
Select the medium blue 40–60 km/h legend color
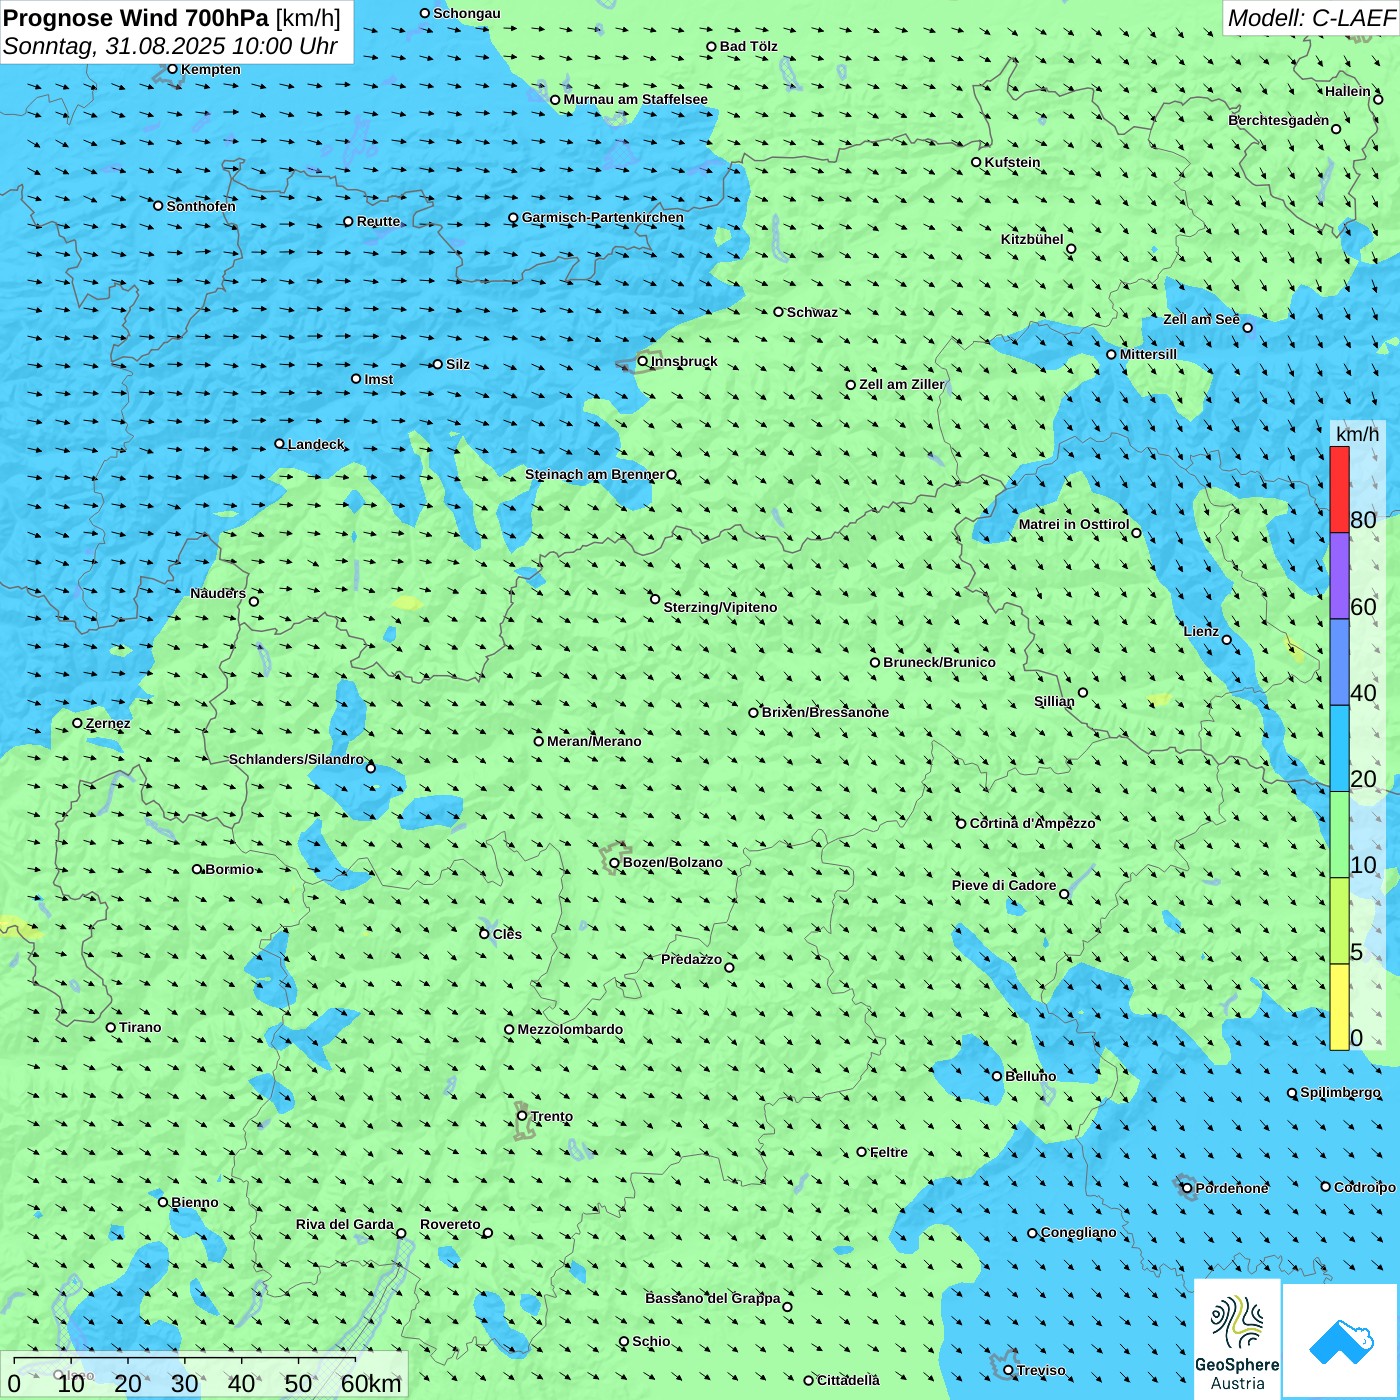coord(1339,663)
